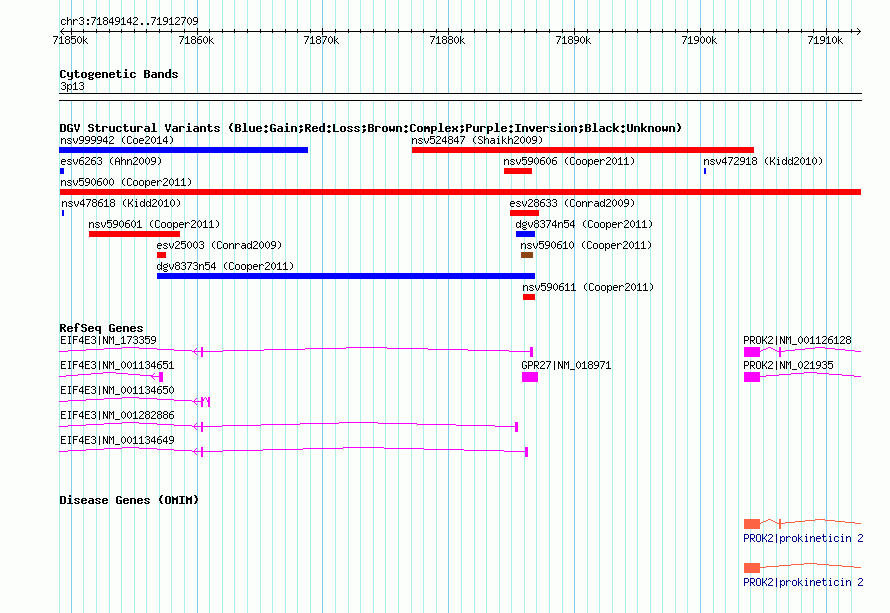
Task: Click the blue nsv999942 gain variant bar
Action: [183, 150]
